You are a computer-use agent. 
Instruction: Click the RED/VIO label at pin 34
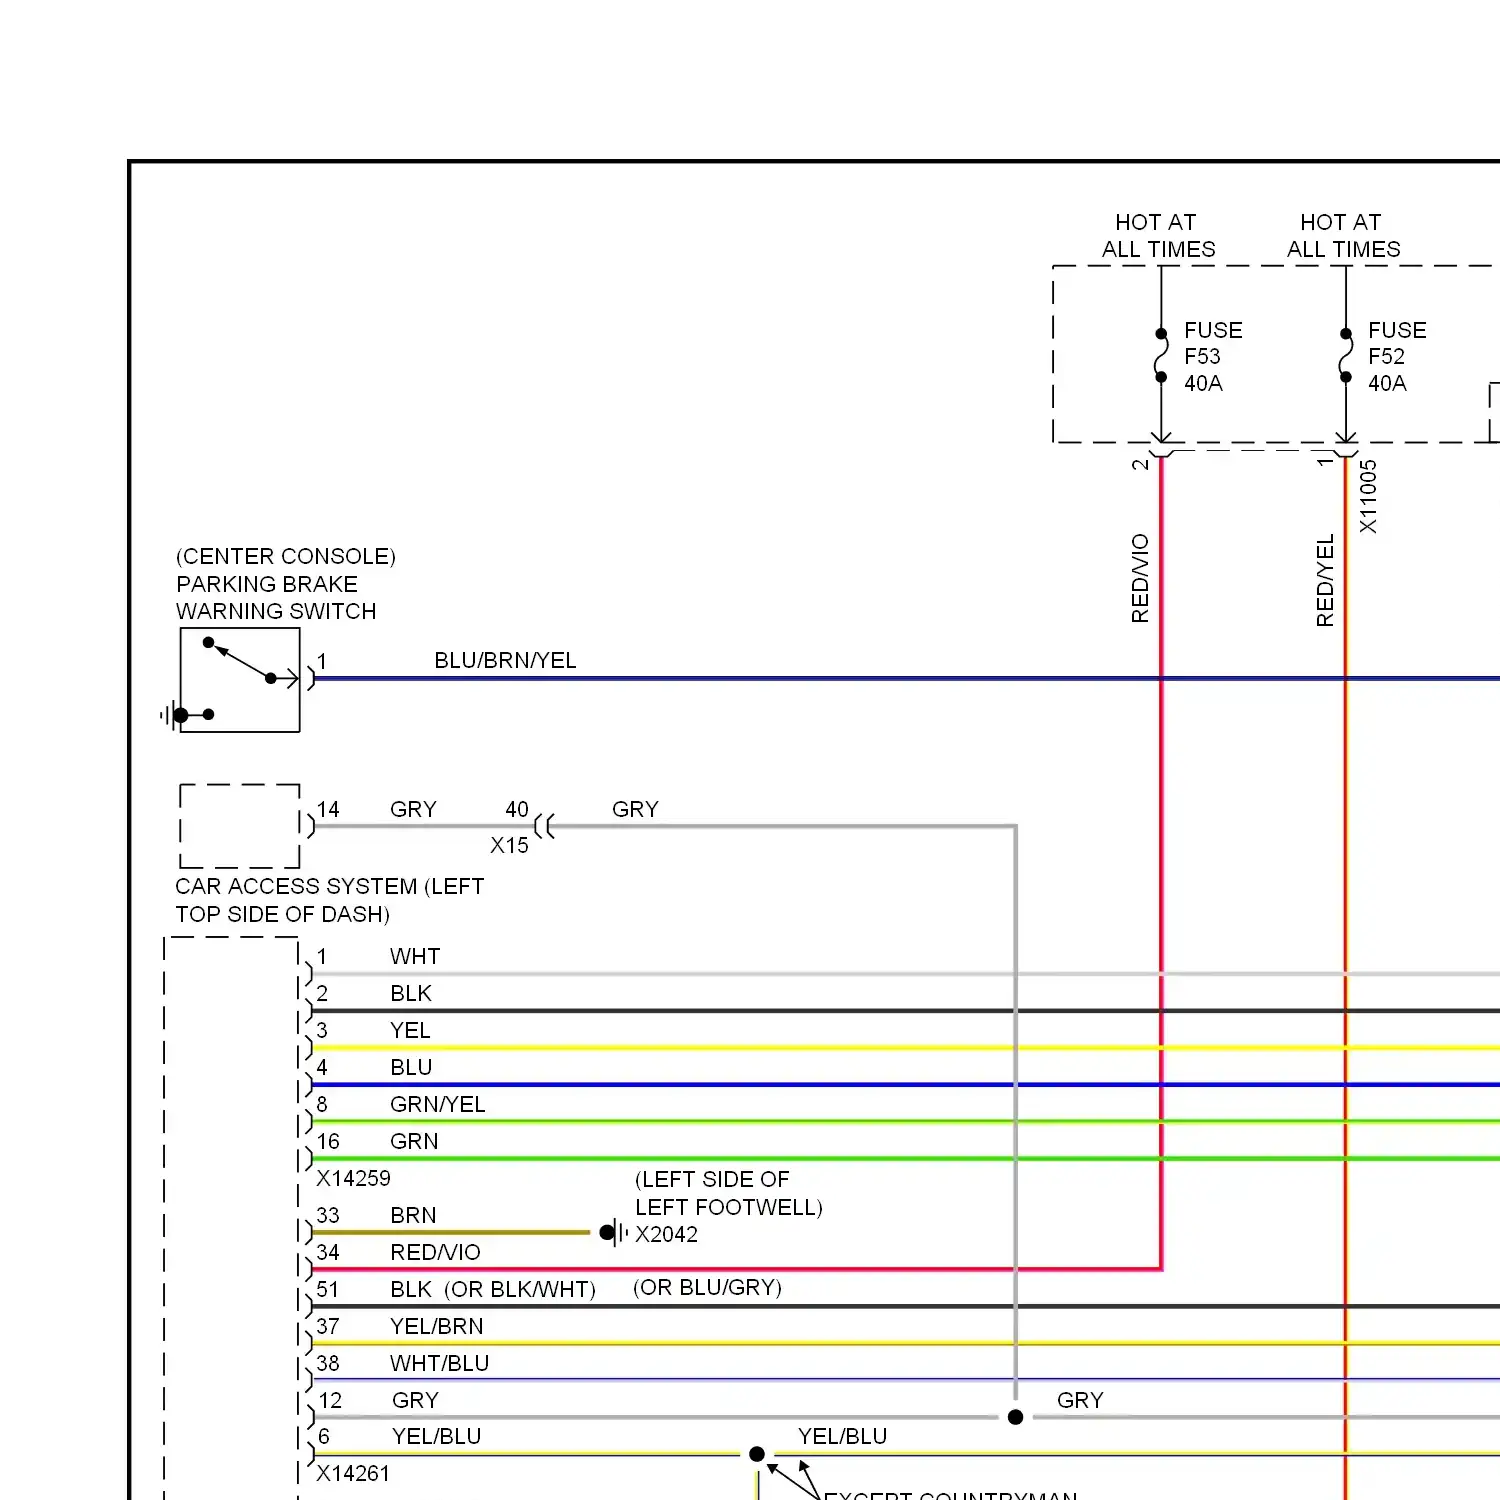pyautogui.click(x=435, y=1253)
